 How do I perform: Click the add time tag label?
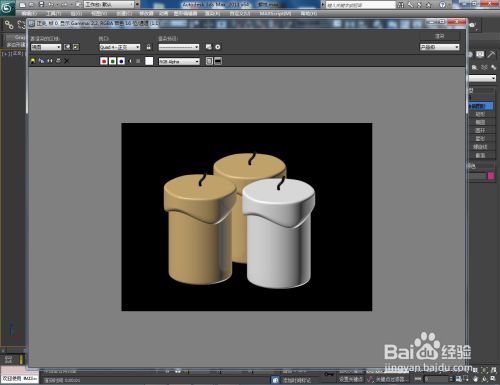click(297, 380)
